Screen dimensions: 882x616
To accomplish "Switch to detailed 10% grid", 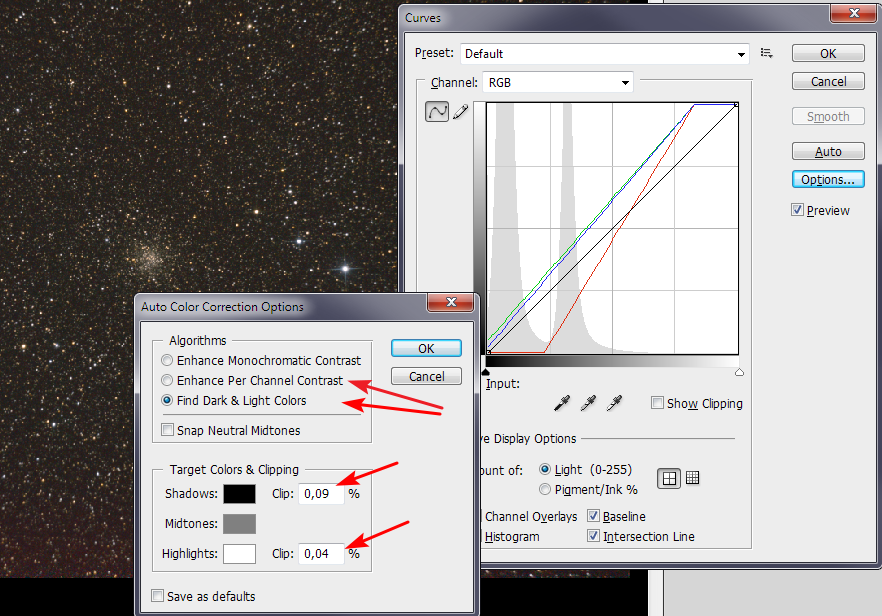I will [692, 479].
